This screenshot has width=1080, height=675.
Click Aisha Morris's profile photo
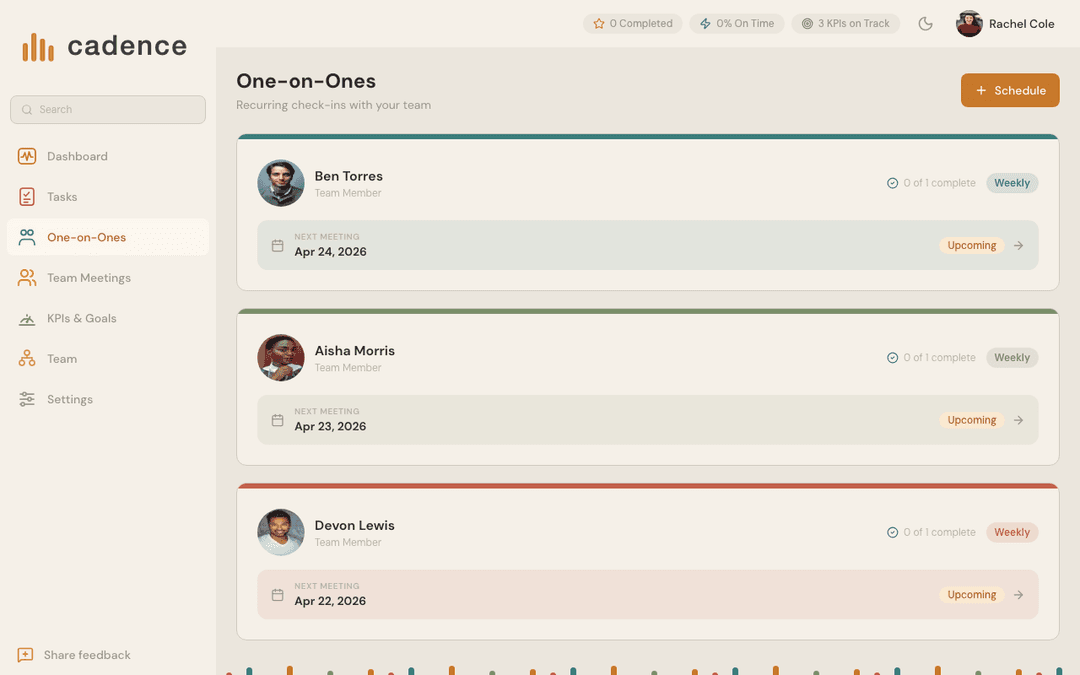[281, 358]
